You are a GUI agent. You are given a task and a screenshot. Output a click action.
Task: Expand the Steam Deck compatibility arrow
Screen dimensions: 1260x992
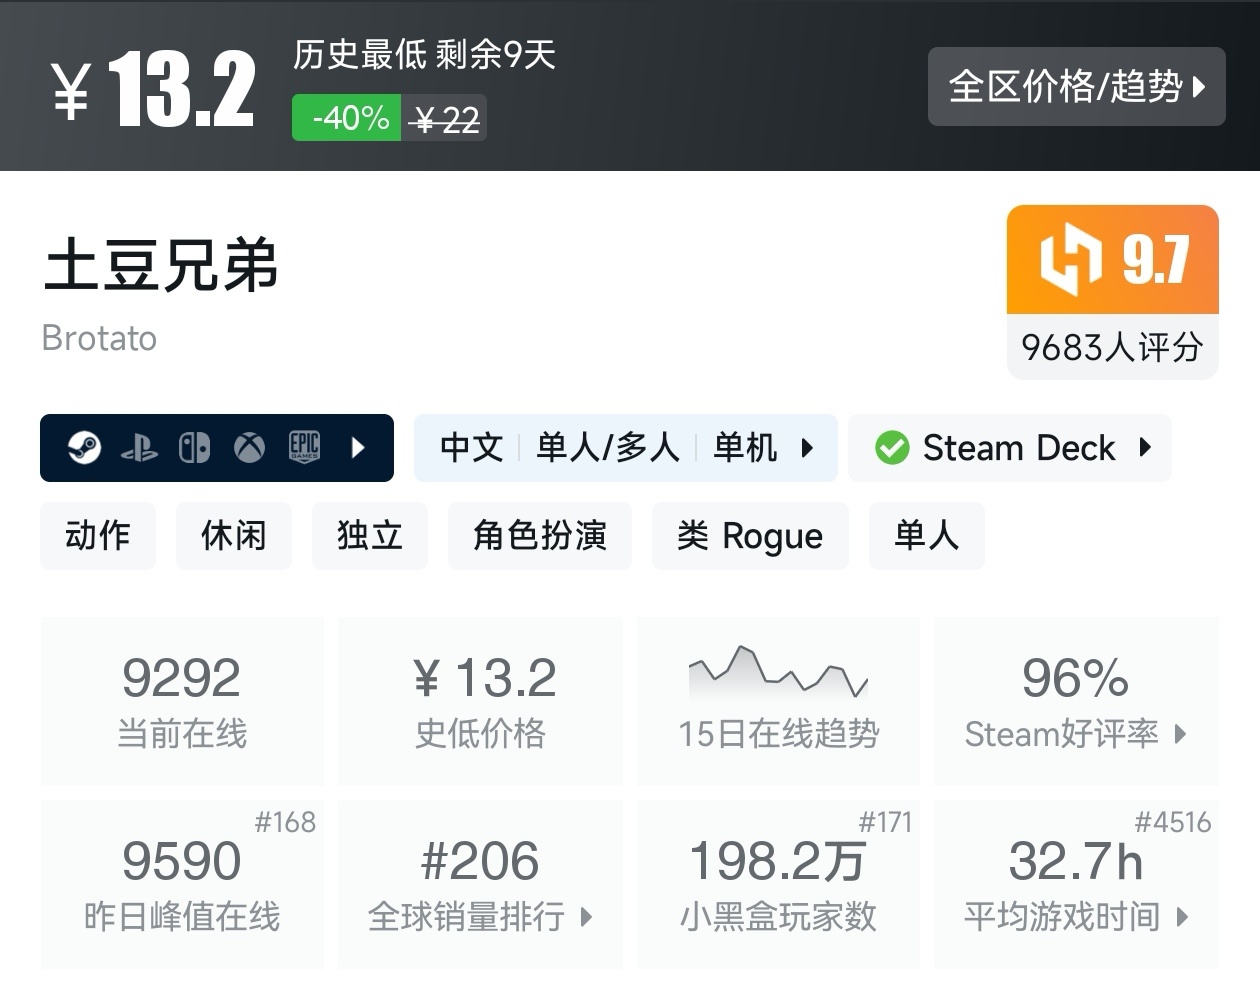[1146, 448]
